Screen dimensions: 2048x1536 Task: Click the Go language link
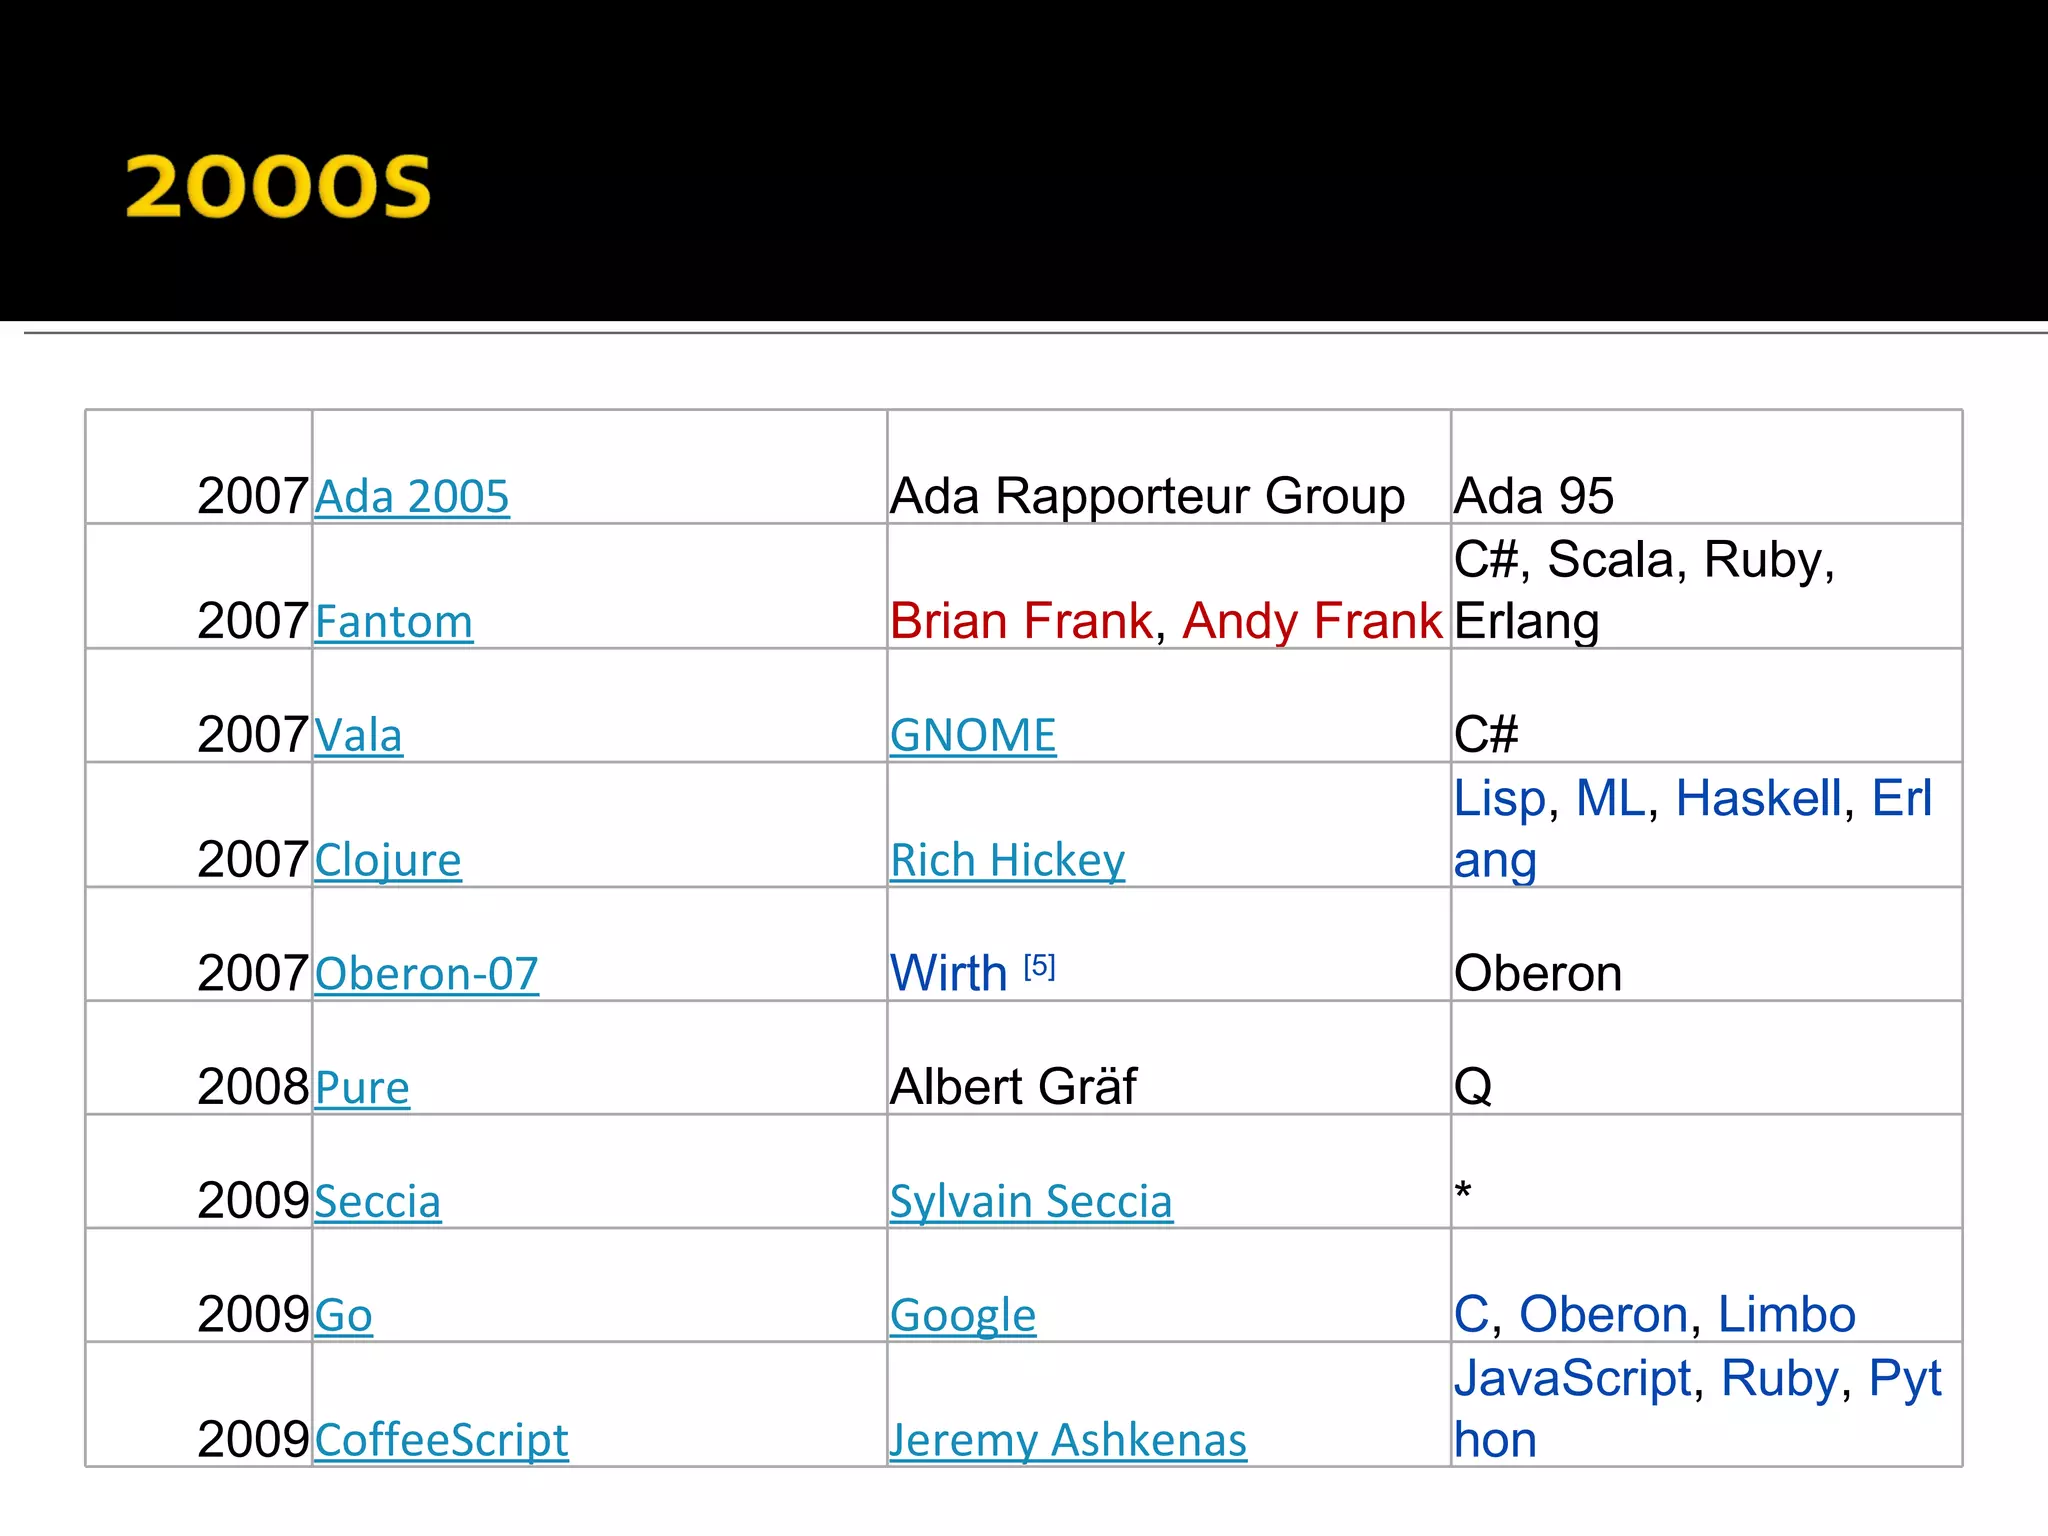344,1315
